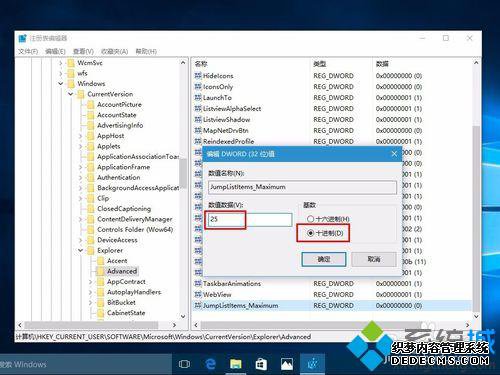This screenshot has width=500, height=375.
Task: Click the value name field JumpListItems_Maximum
Action: (x=302, y=187)
